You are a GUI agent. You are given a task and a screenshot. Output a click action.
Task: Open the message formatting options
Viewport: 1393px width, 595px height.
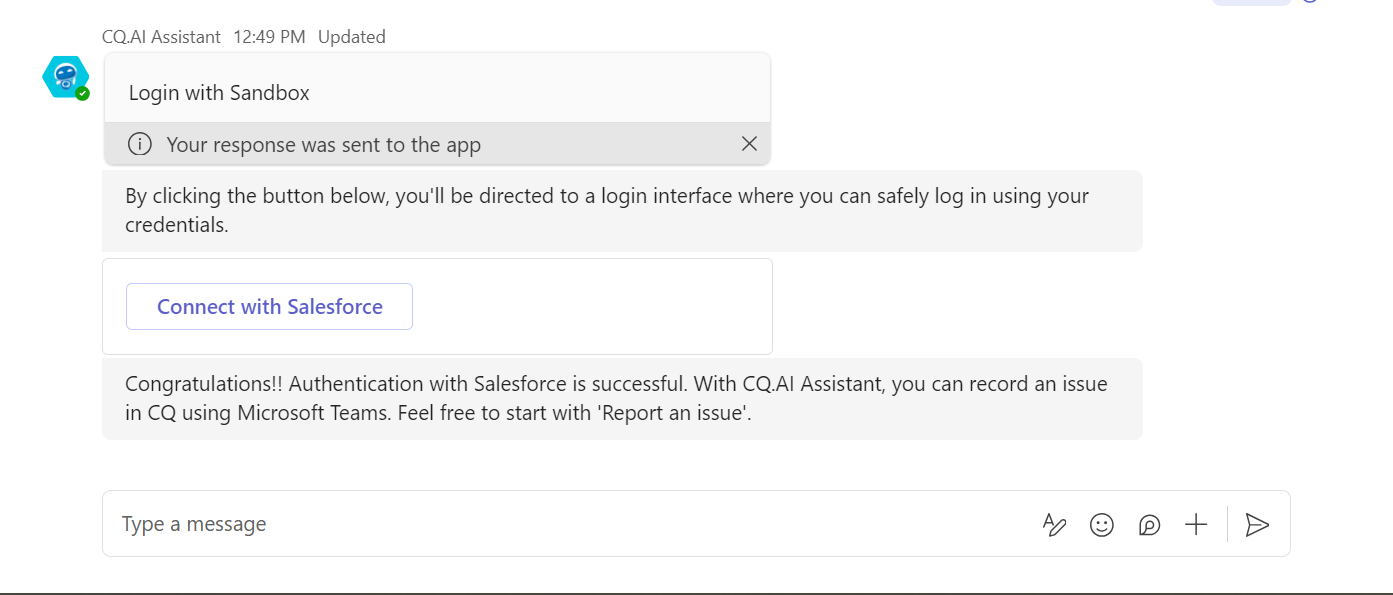(1054, 524)
